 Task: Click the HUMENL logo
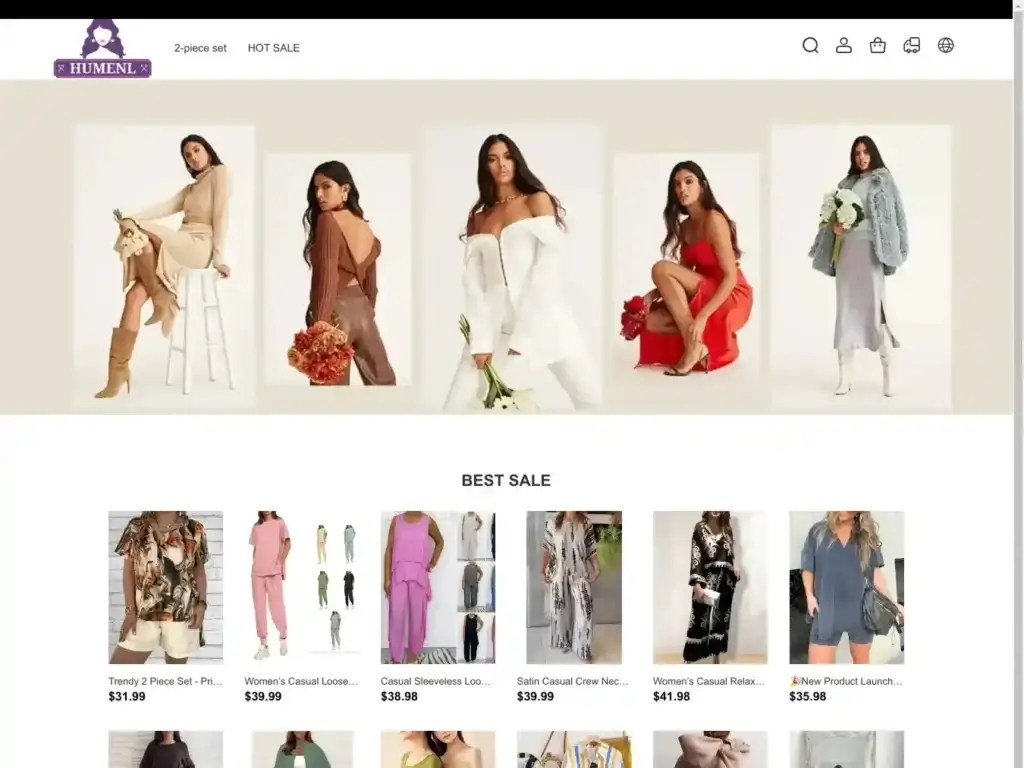click(x=102, y=46)
